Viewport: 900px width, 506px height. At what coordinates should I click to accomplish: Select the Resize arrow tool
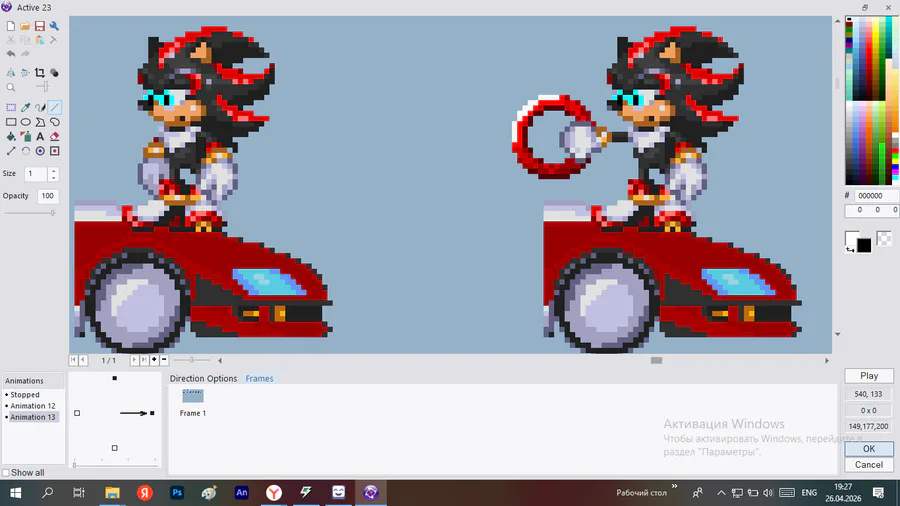point(11,151)
